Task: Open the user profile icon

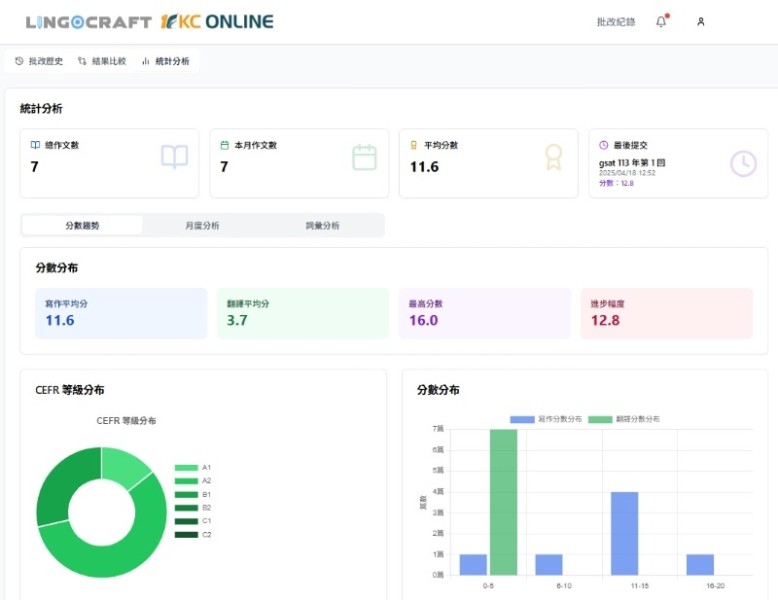Action: pyautogui.click(x=701, y=22)
